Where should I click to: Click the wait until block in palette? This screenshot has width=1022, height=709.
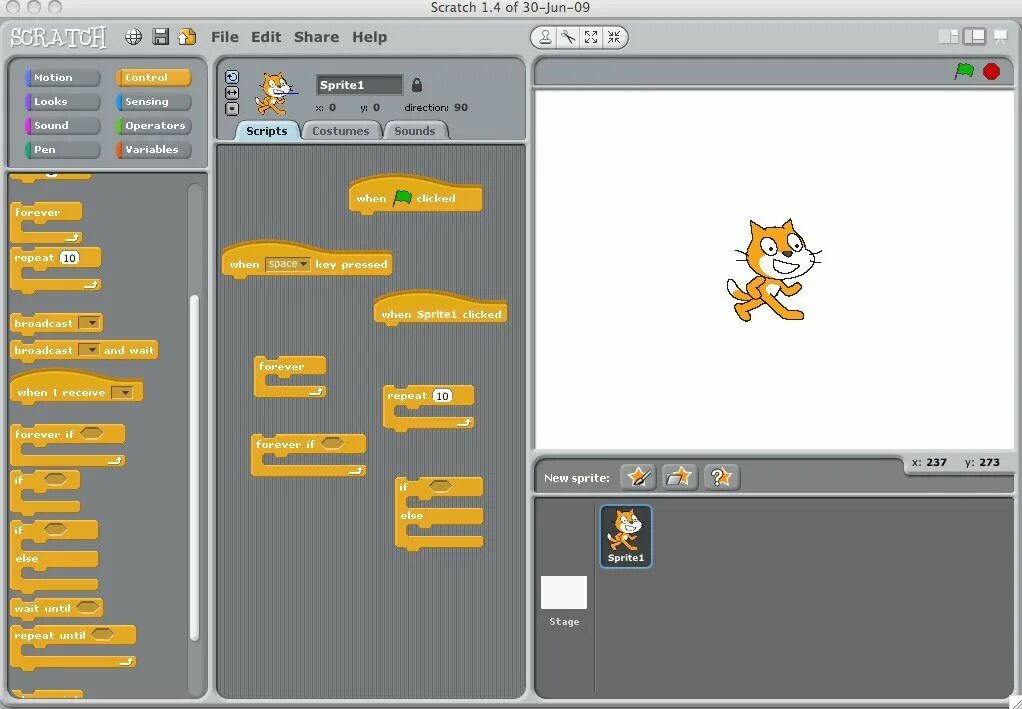click(x=57, y=609)
